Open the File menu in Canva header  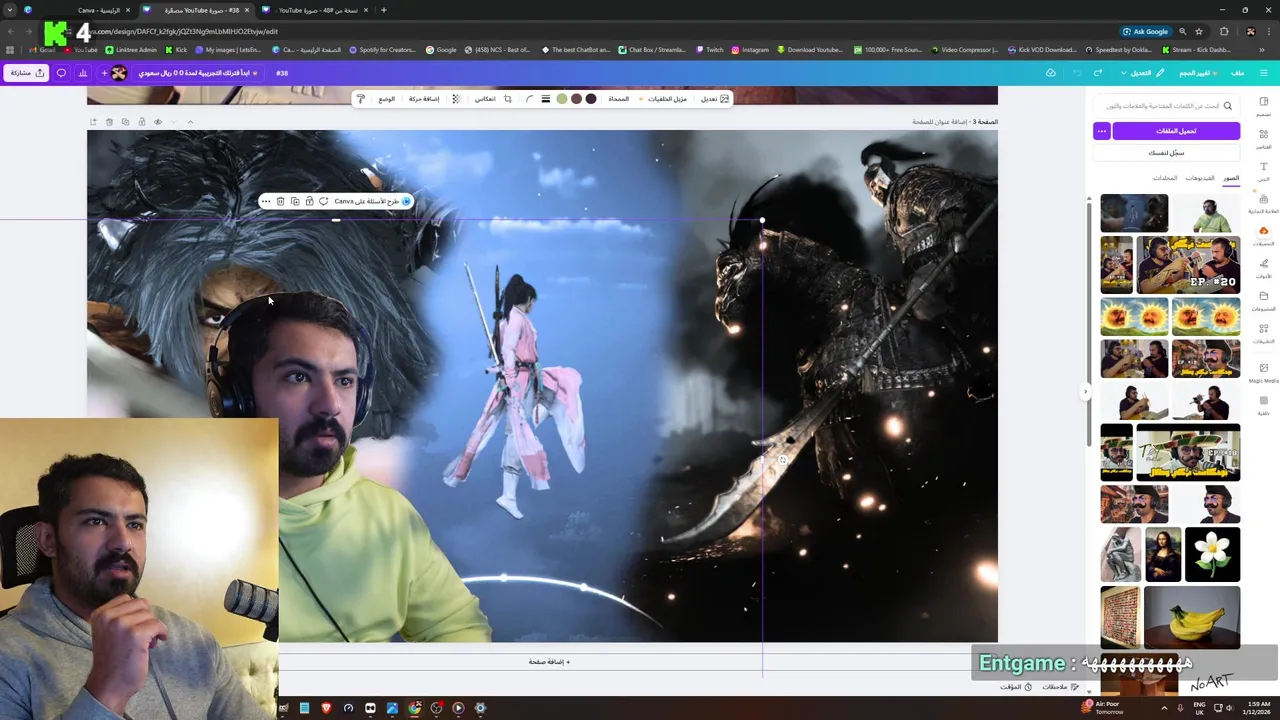[x=1237, y=73]
